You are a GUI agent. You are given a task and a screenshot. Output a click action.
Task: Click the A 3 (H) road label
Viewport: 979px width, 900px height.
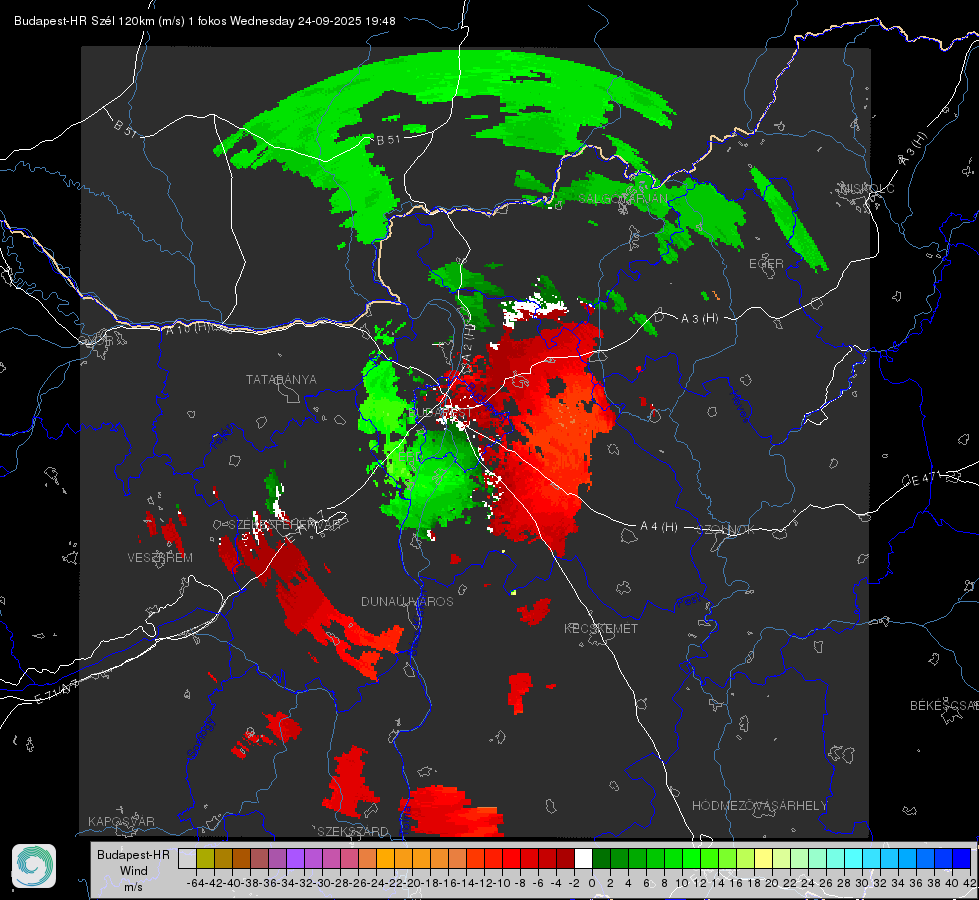(x=699, y=319)
